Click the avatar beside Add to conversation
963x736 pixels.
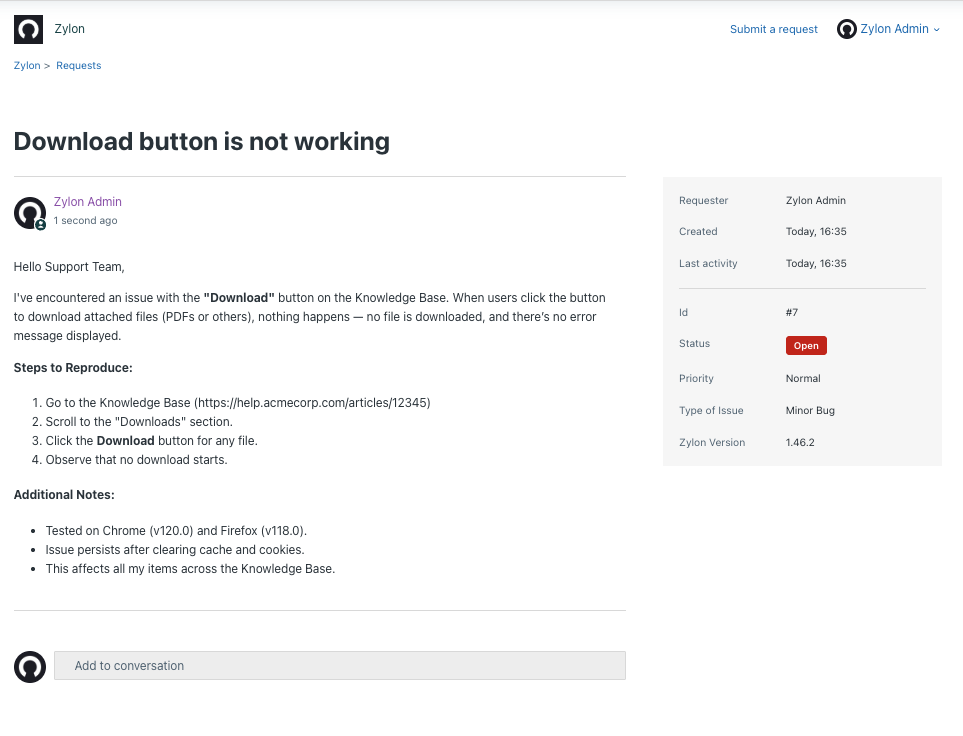(29, 666)
